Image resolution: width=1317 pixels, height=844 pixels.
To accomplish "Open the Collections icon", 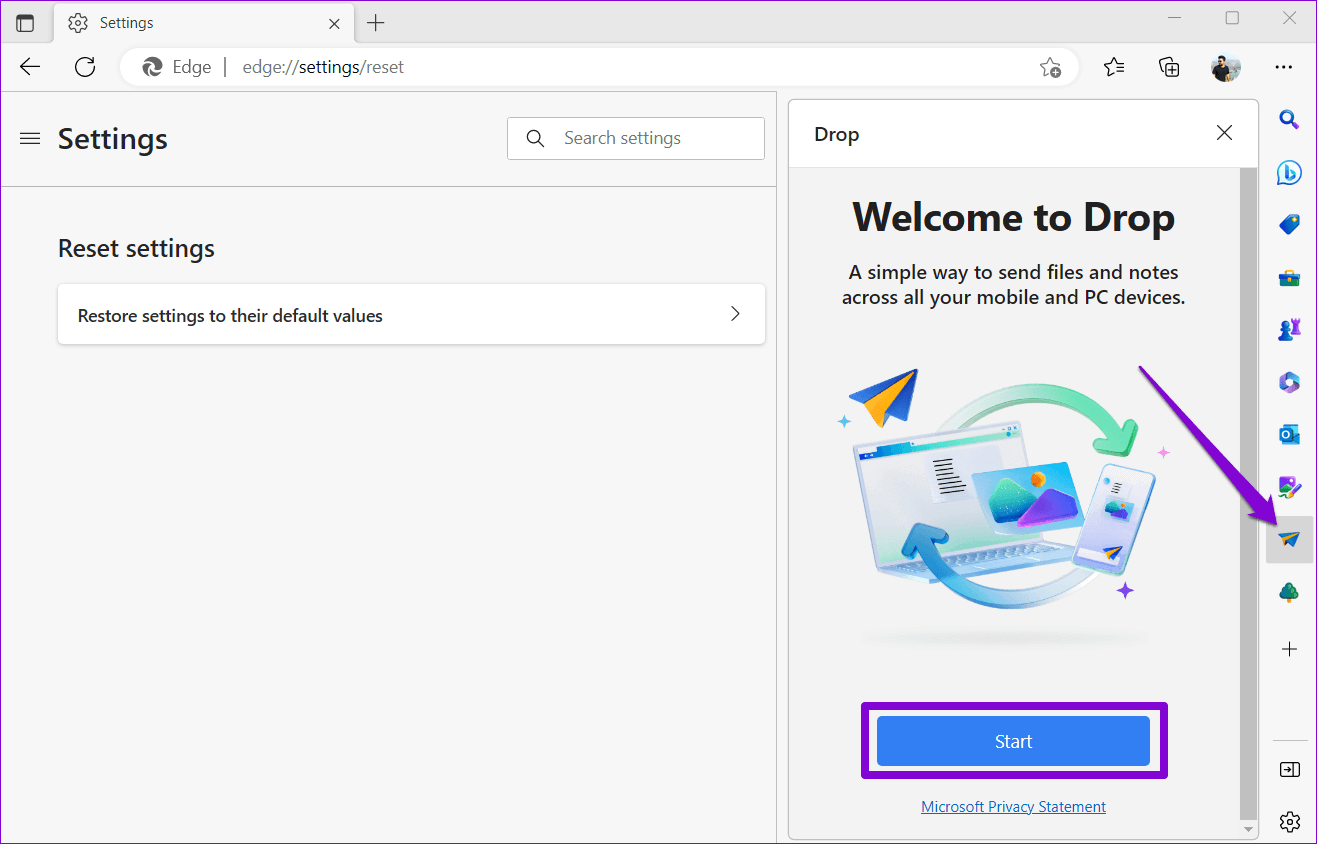I will (x=1169, y=67).
